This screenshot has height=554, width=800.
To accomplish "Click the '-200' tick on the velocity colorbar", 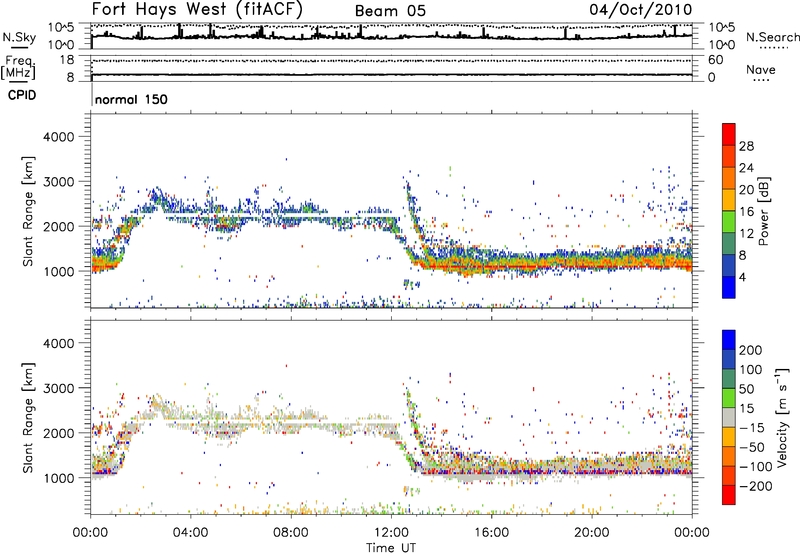I will coord(756,486).
